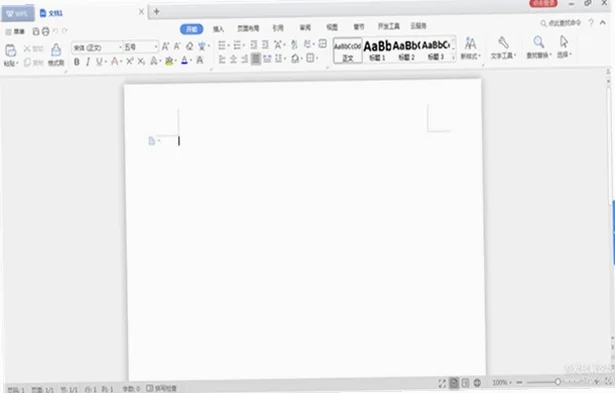Image resolution: width=615 pixels, height=393 pixels.
Task: Click the fullscreen icon in status bar
Action: [x=442, y=383]
